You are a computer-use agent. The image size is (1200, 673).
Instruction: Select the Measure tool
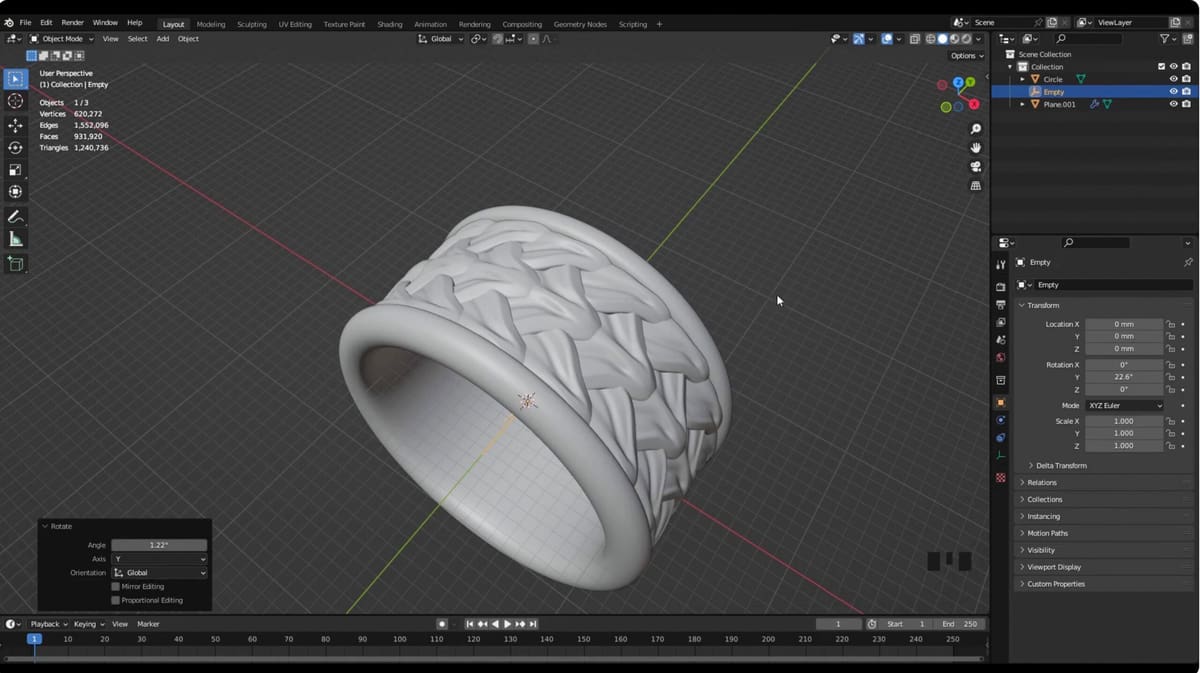15,239
